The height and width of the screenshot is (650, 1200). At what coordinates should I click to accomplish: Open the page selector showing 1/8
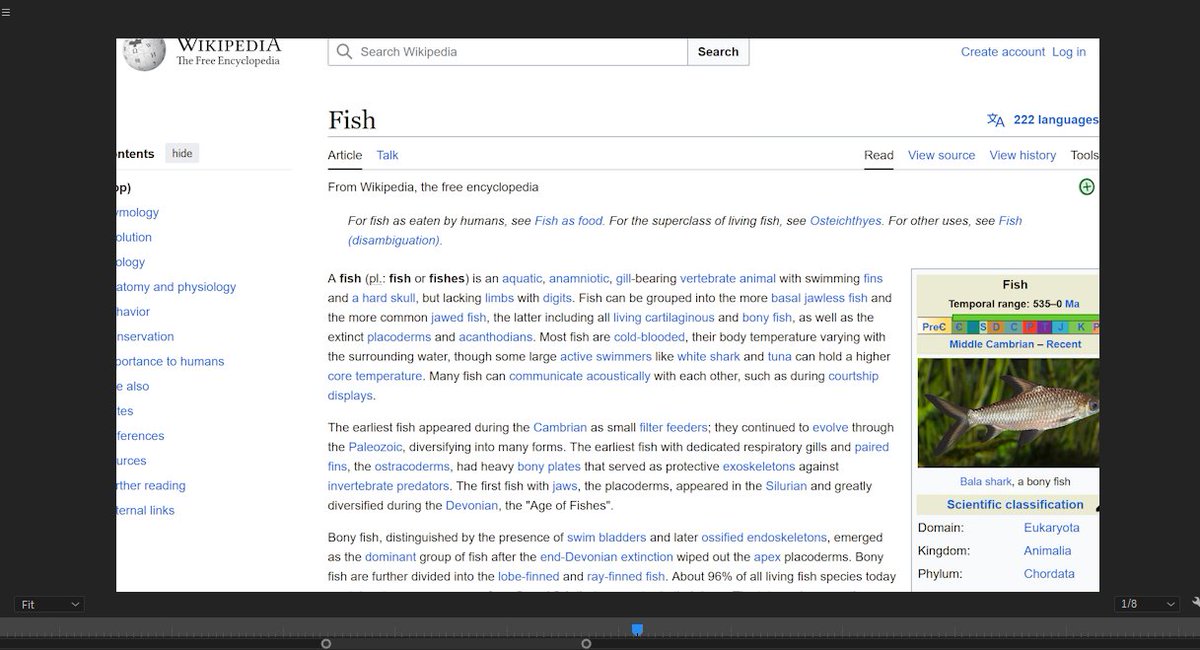(1144, 604)
